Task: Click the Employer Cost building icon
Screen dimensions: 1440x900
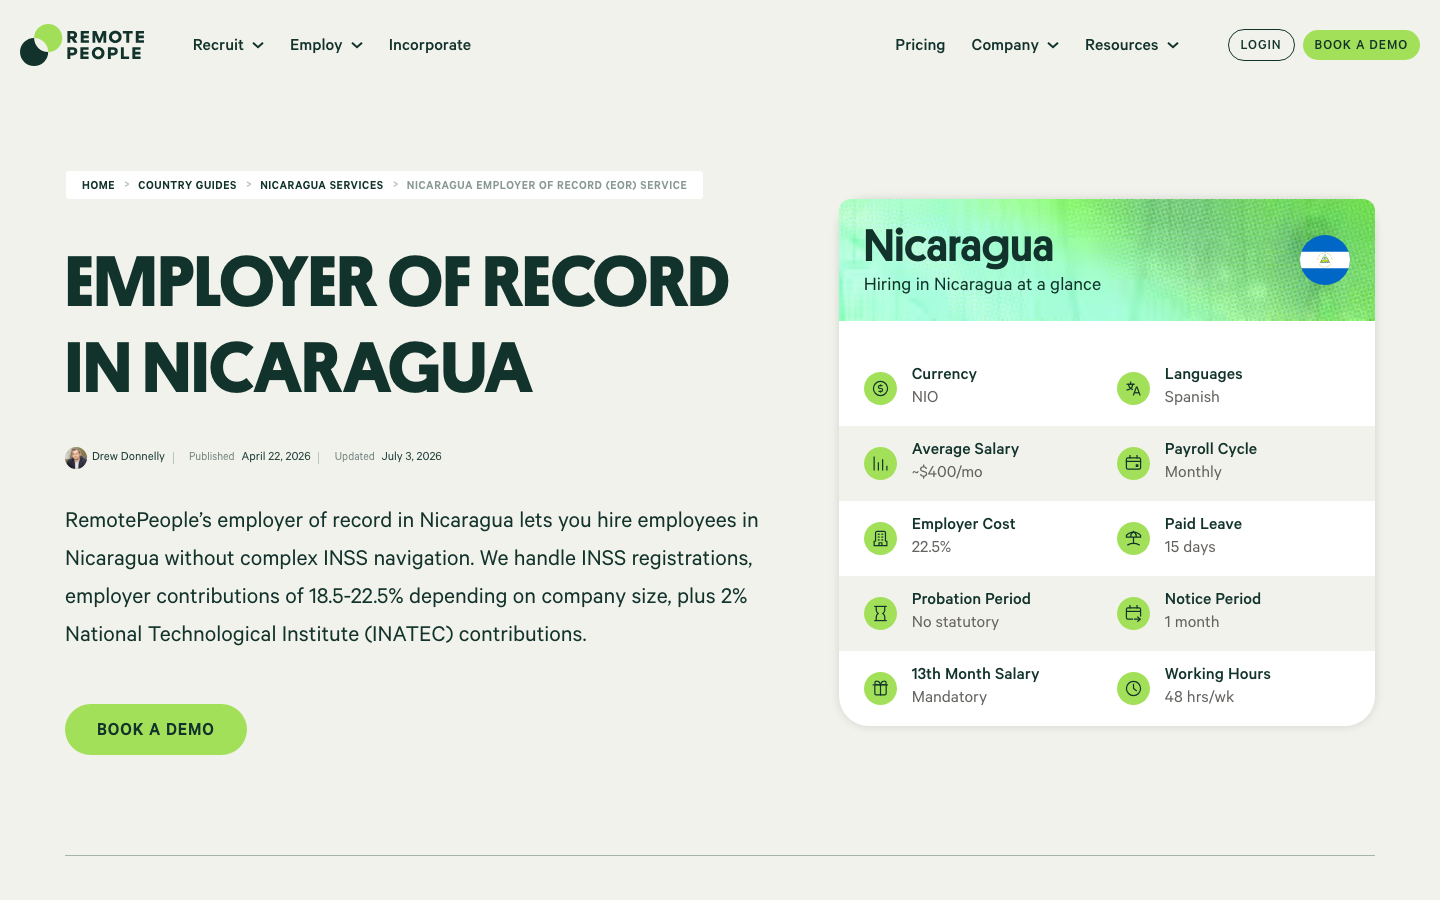Action: click(x=880, y=538)
